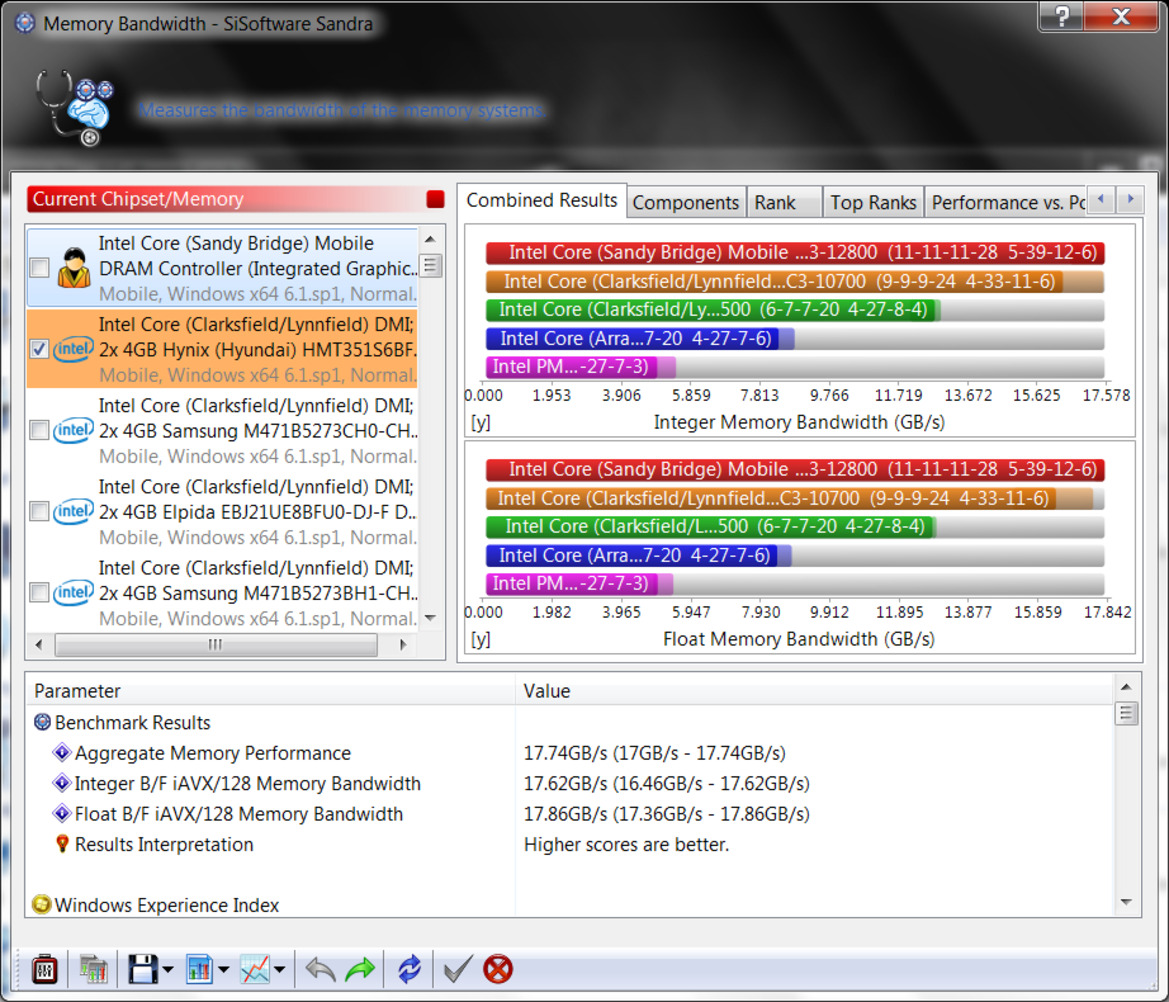This screenshot has width=1169, height=1002.
Task: Tick the Samsung M471B5273CH0-CH checkbox
Action: click(x=40, y=430)
